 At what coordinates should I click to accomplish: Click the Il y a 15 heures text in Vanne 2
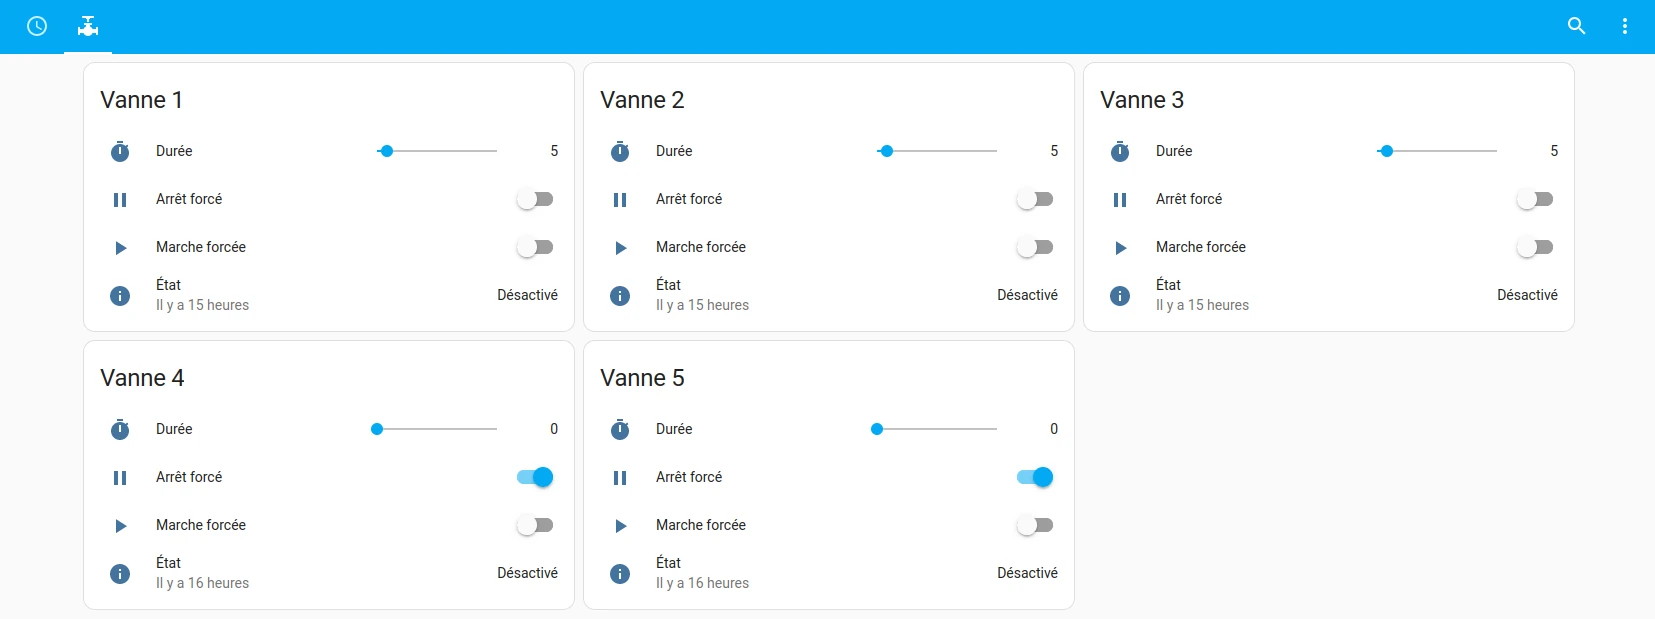coord(703,305)
